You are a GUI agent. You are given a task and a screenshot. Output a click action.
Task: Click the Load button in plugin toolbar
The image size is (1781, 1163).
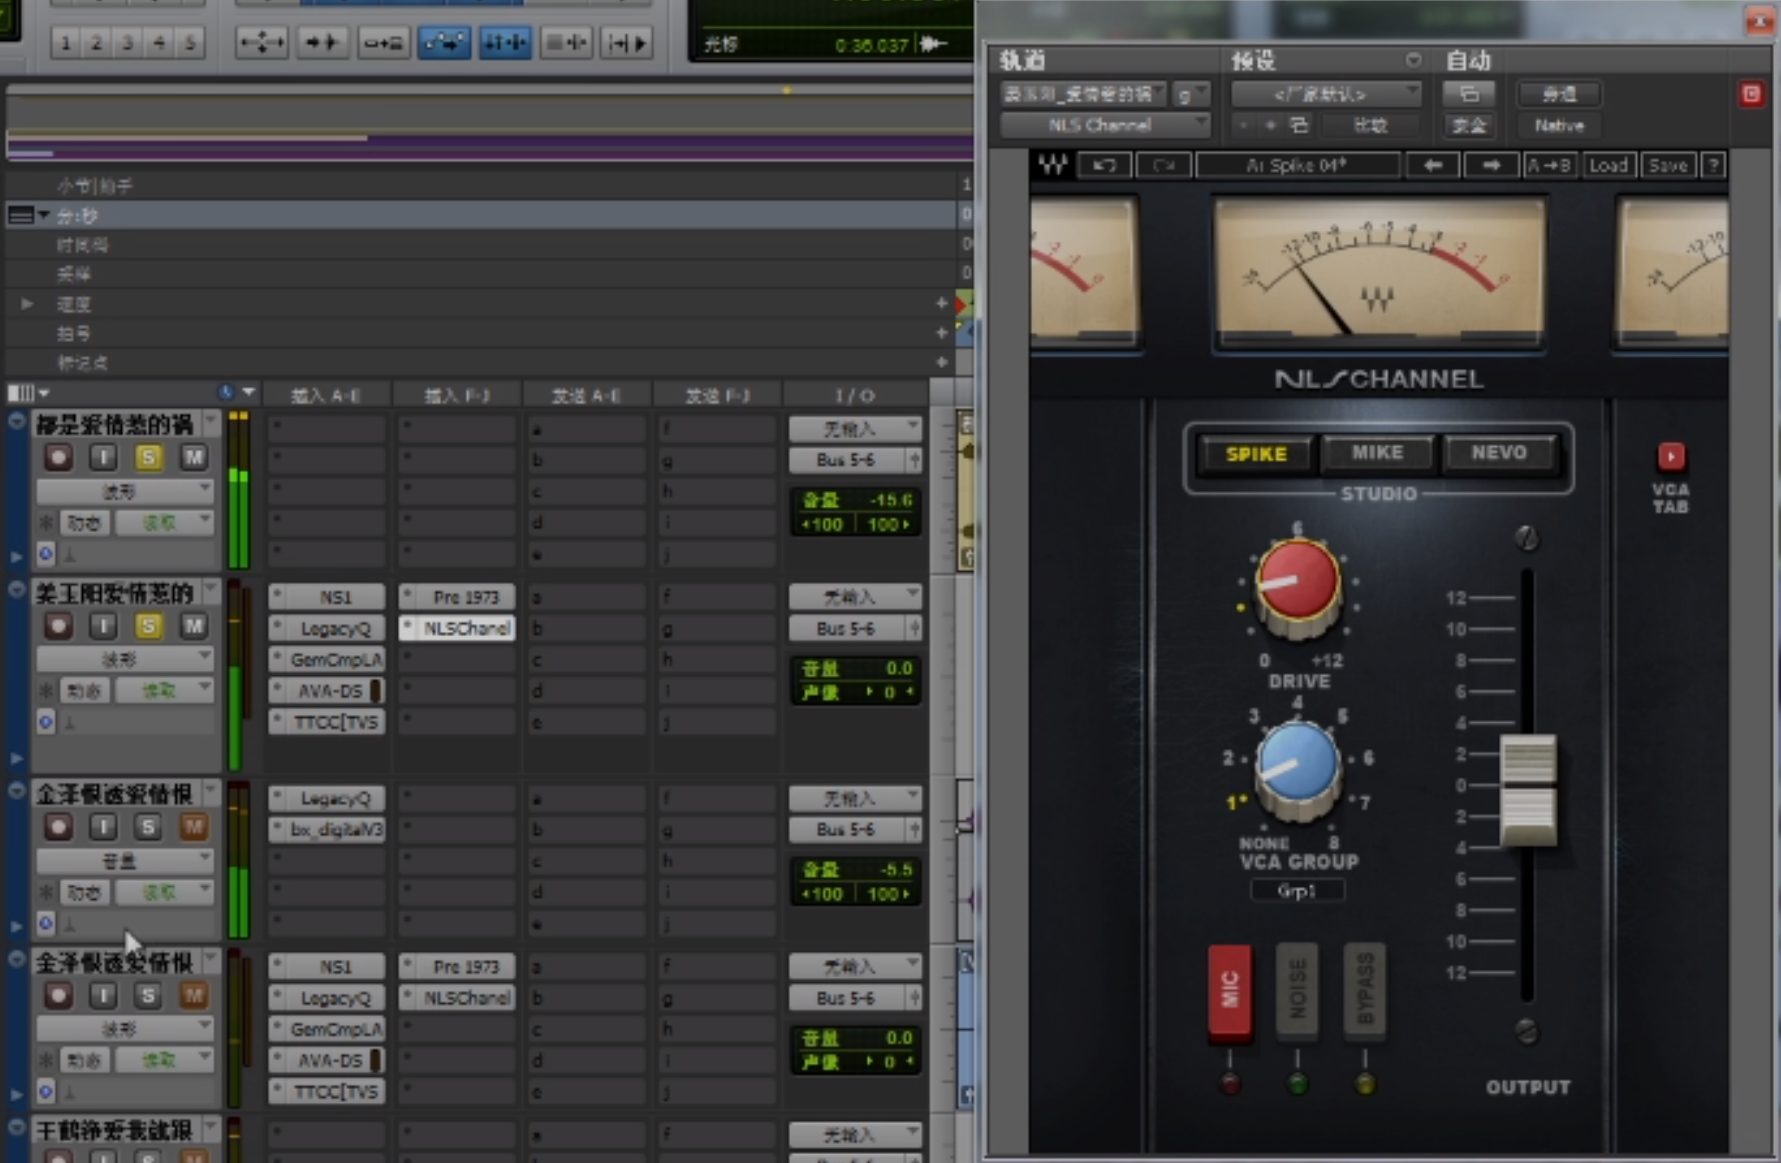[1608, 165]
